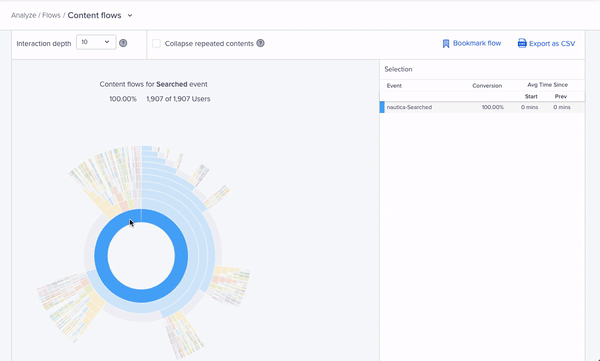
Task: Click the Conversion column header
Action: tap(487, 86)
